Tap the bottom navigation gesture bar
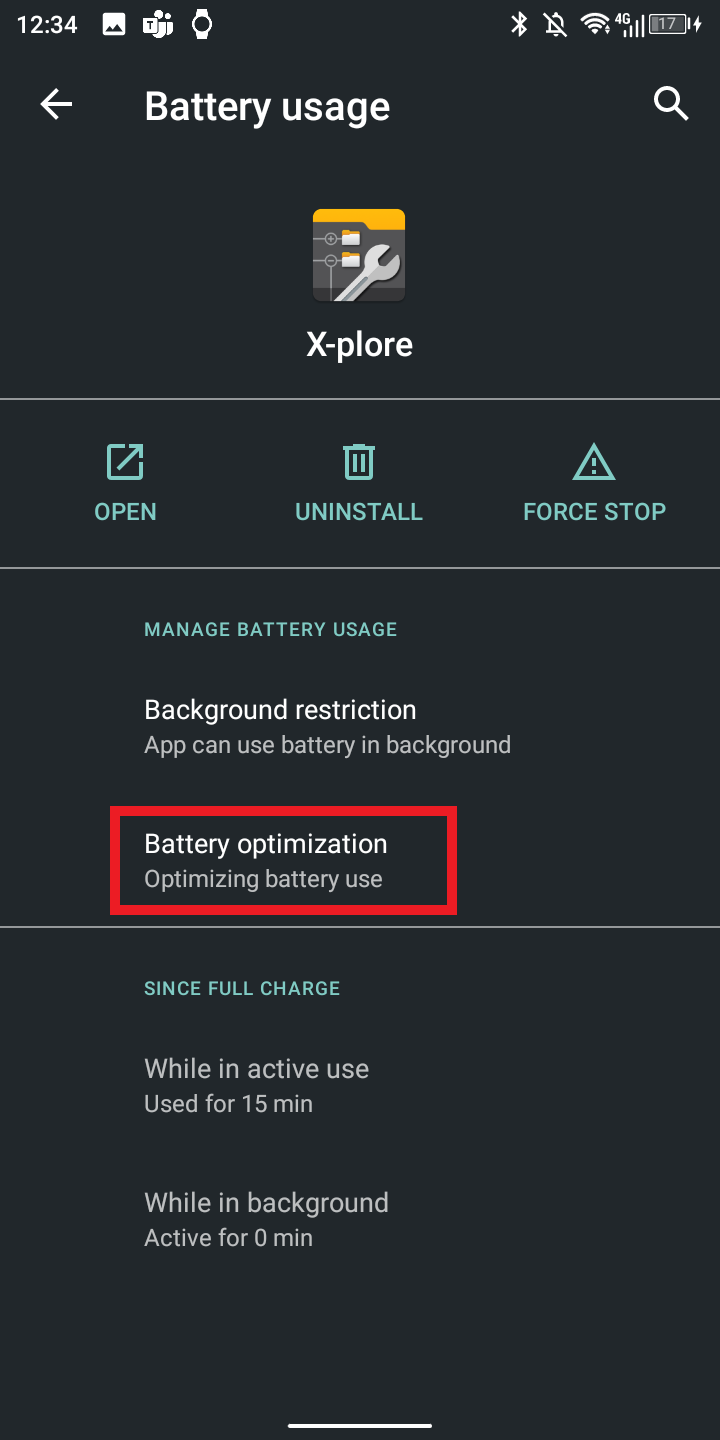The width and height of the screenshot is (720, 1440). point(360,1425)
